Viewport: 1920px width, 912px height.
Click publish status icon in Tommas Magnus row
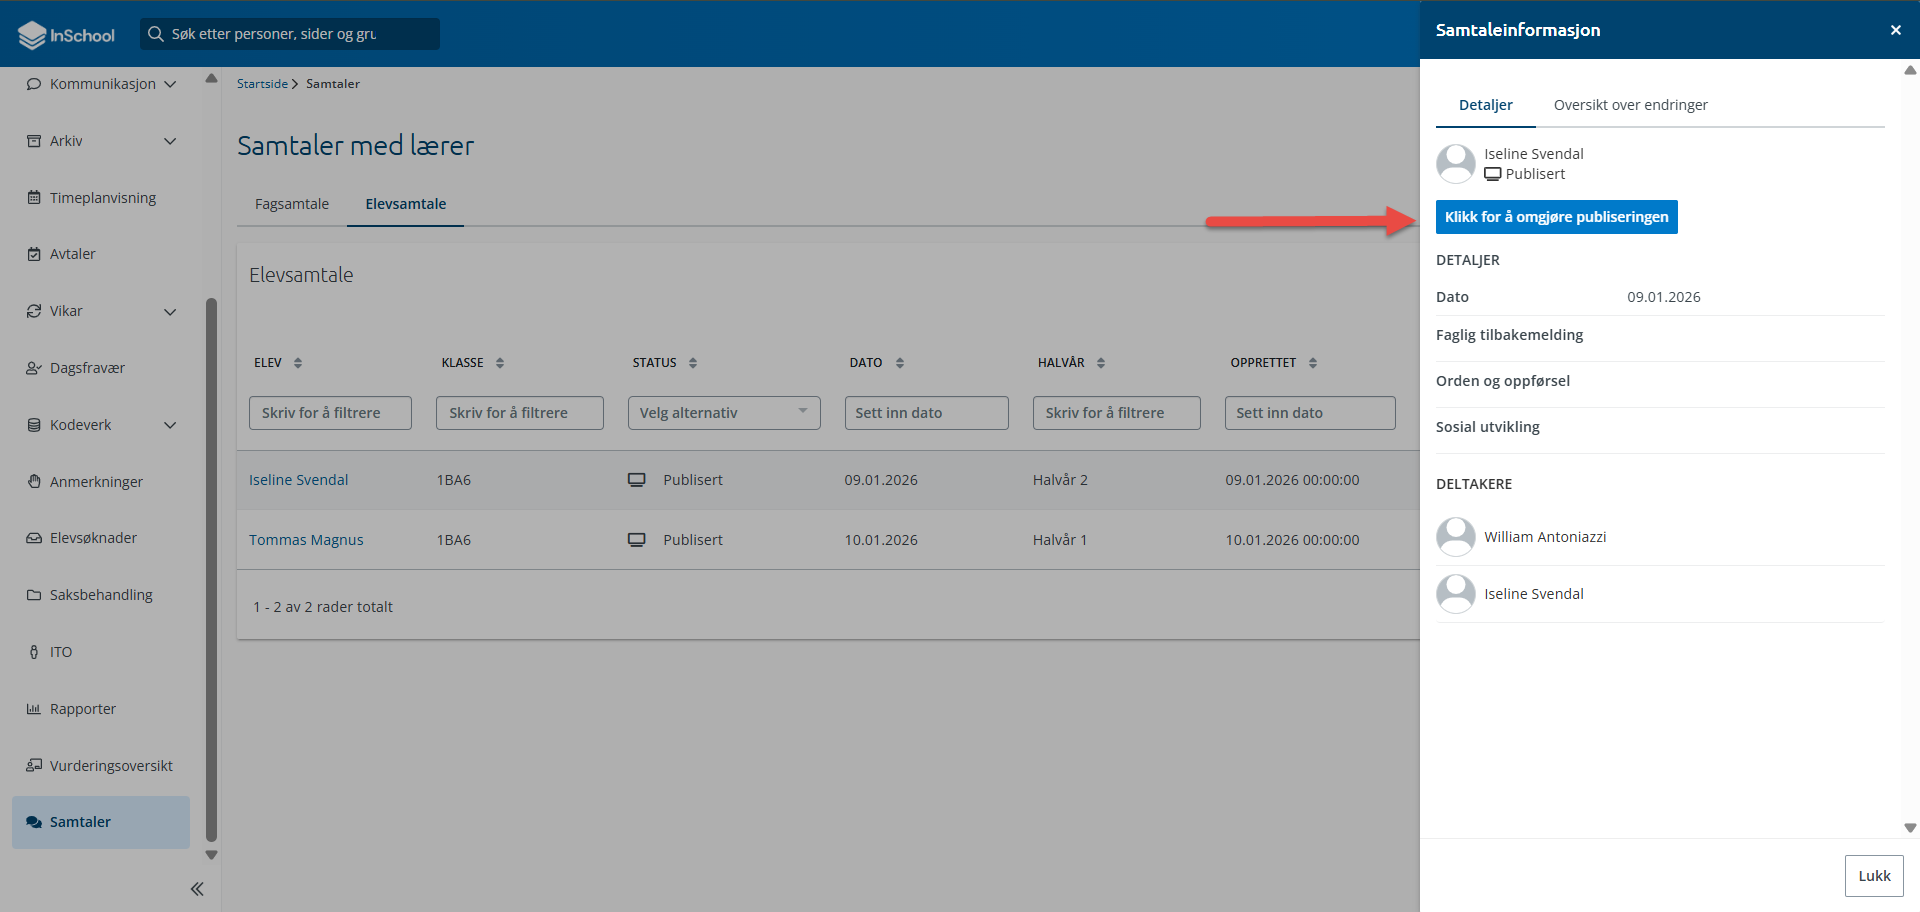click(x=637, y=540)
